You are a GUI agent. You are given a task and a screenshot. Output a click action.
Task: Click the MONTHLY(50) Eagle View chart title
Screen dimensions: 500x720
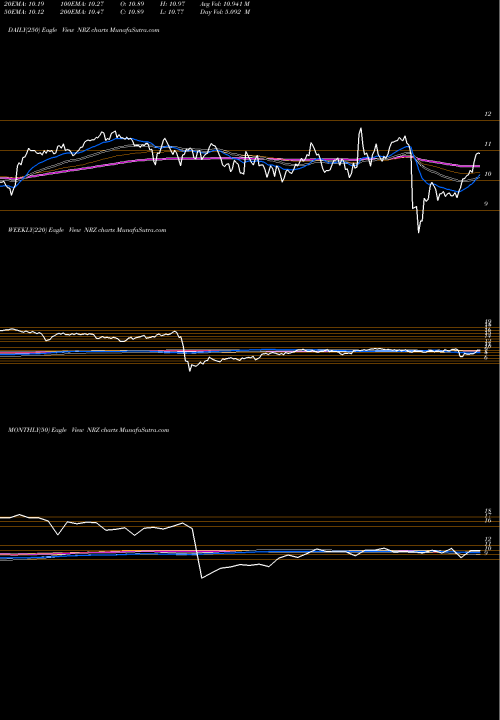(89, 430)
